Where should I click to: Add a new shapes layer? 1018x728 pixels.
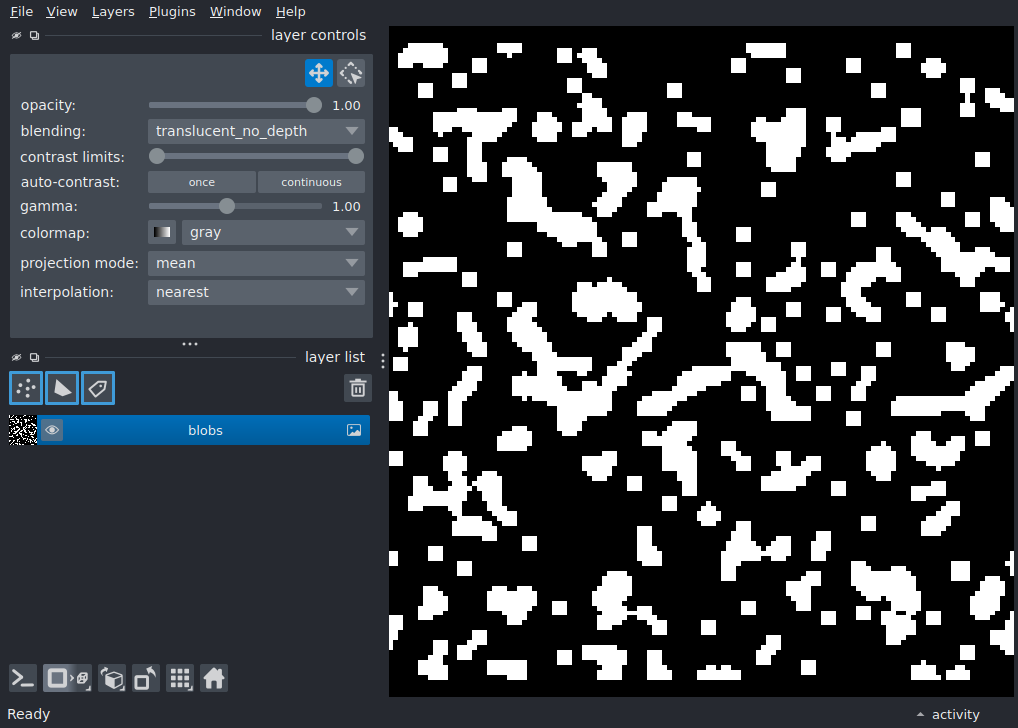click(62, 388)
